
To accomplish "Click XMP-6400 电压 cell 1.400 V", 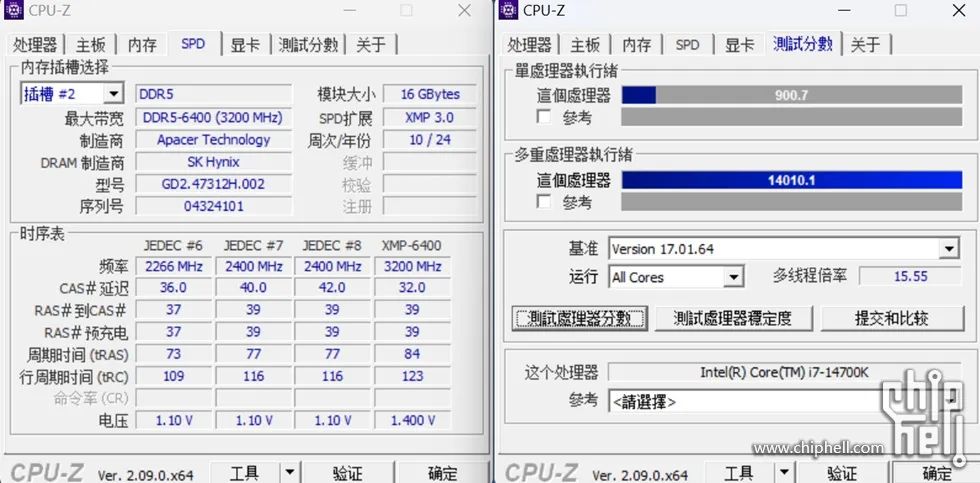I will pyautogui.click(x=412, y=420).
